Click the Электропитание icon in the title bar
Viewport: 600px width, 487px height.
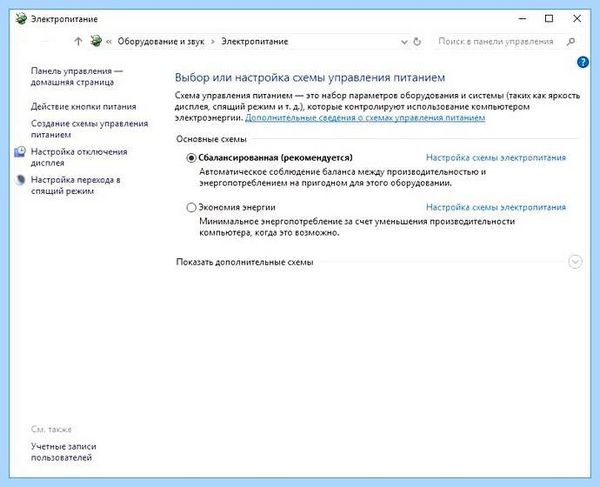[x=21, y=18]
